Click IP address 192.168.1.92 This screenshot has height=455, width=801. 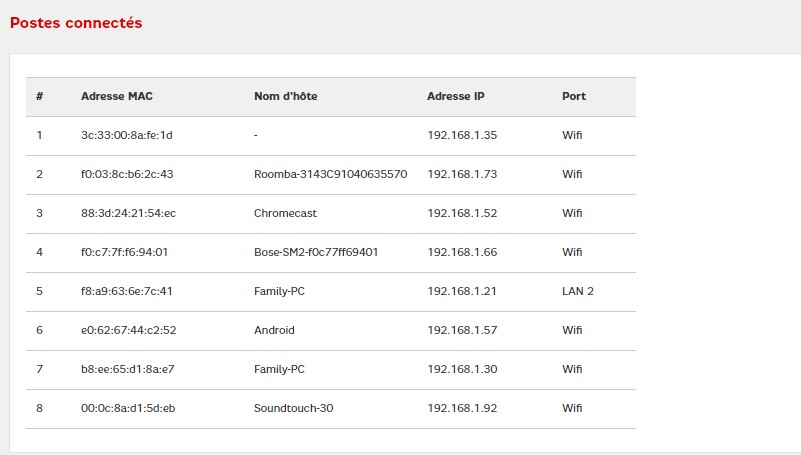[462, 408]
